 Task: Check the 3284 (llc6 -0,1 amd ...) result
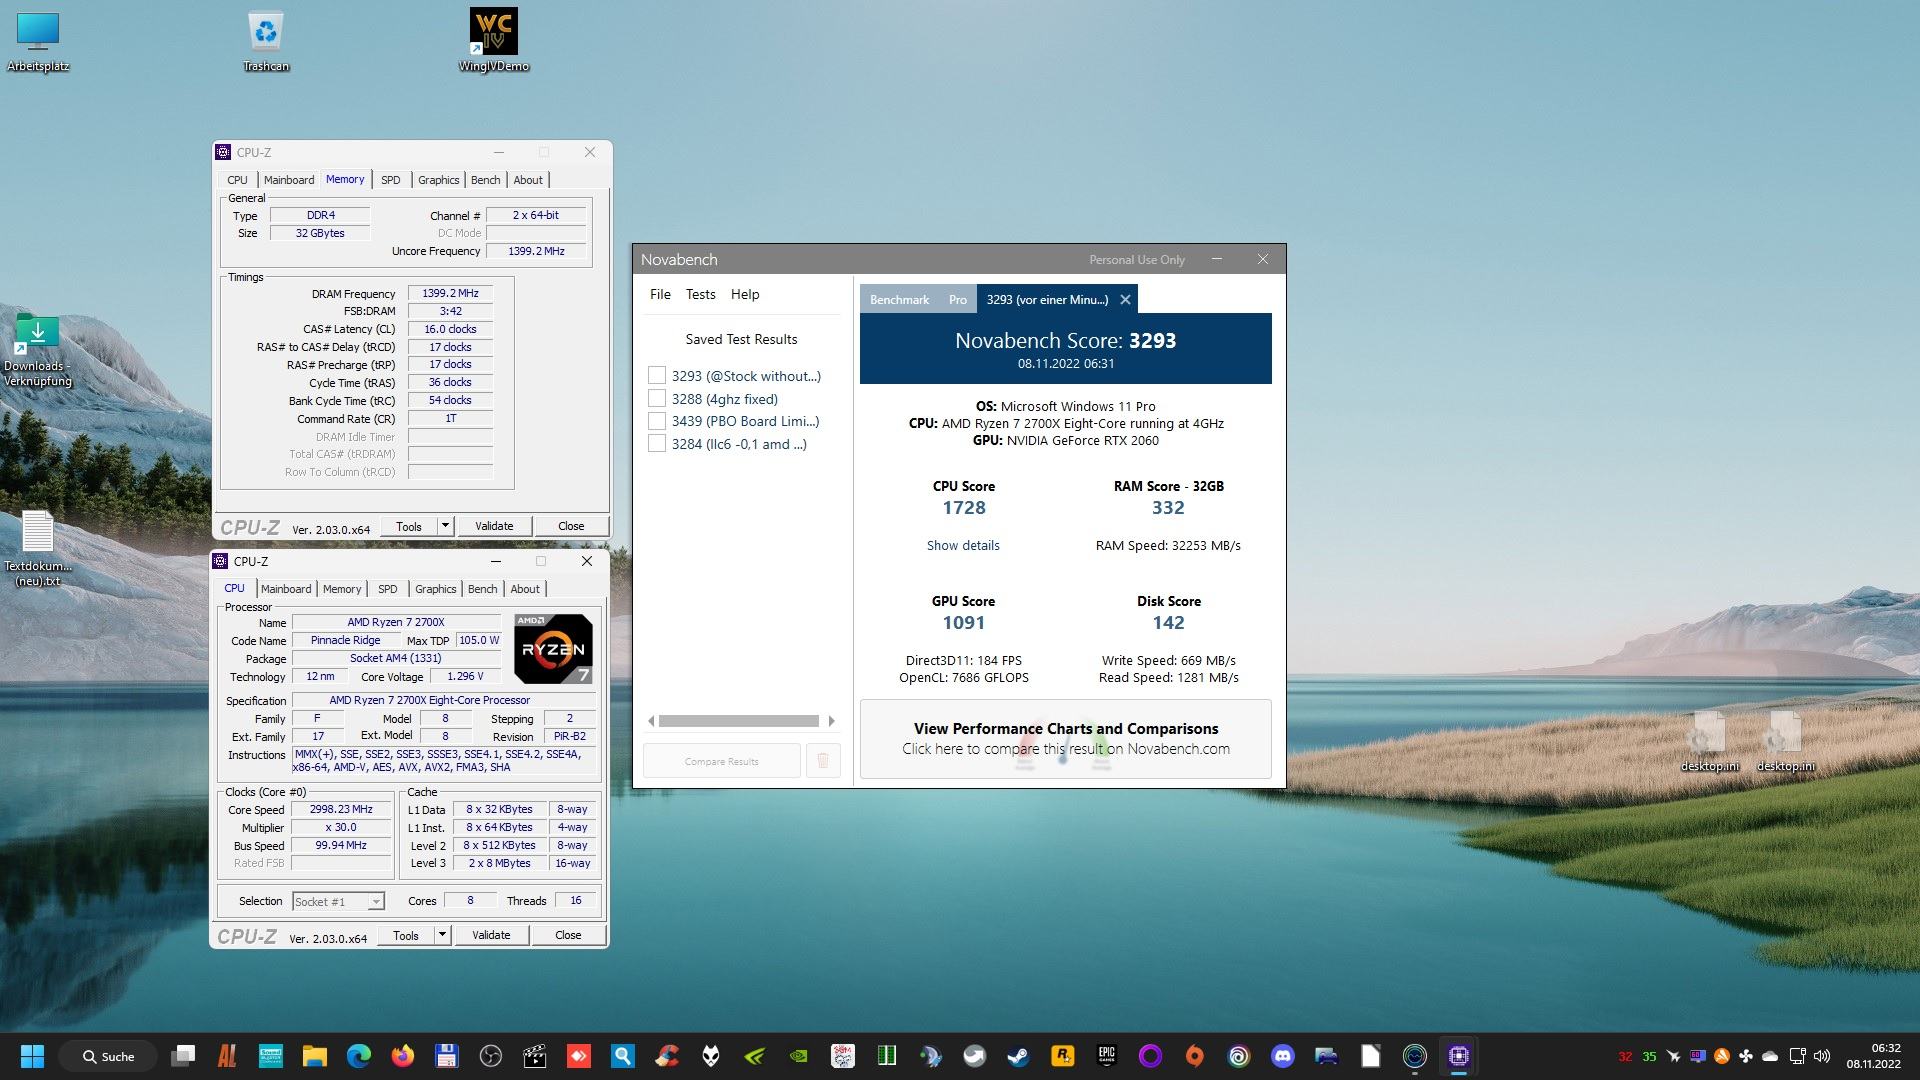657,444
